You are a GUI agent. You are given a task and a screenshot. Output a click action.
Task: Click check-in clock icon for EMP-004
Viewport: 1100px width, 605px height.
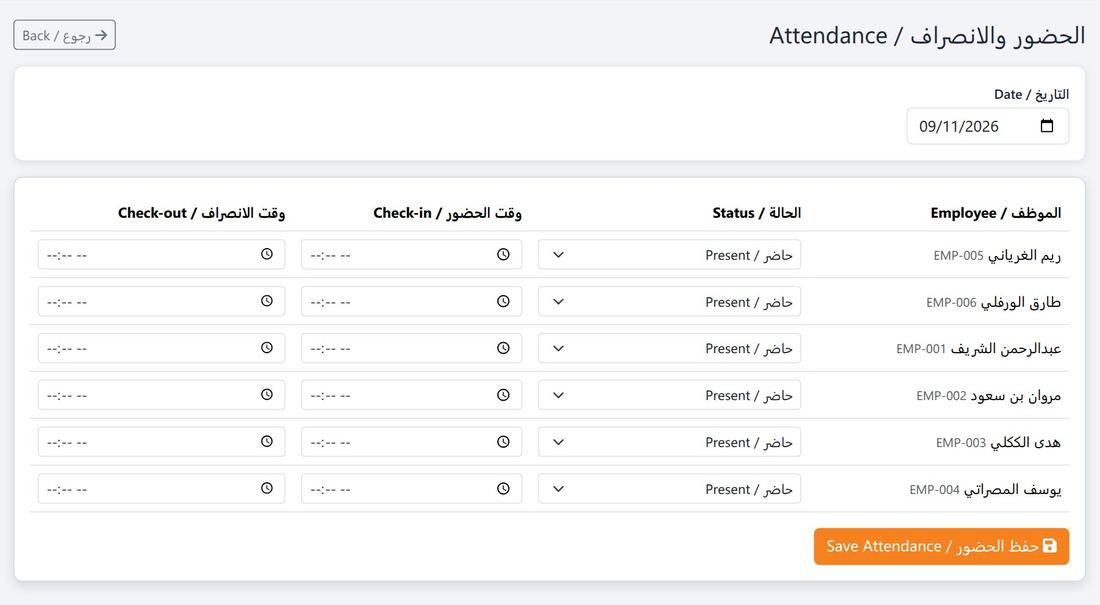(503, 489)
